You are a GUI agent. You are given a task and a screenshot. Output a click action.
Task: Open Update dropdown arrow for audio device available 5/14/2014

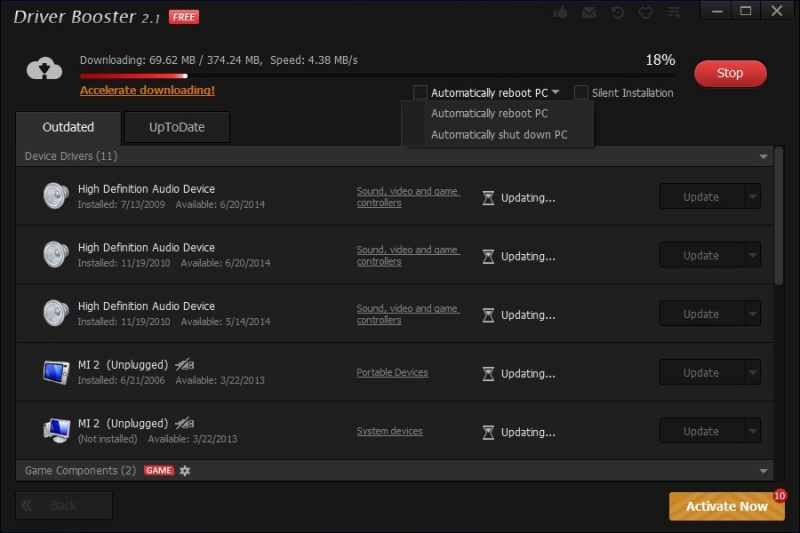tap(753, 314)
